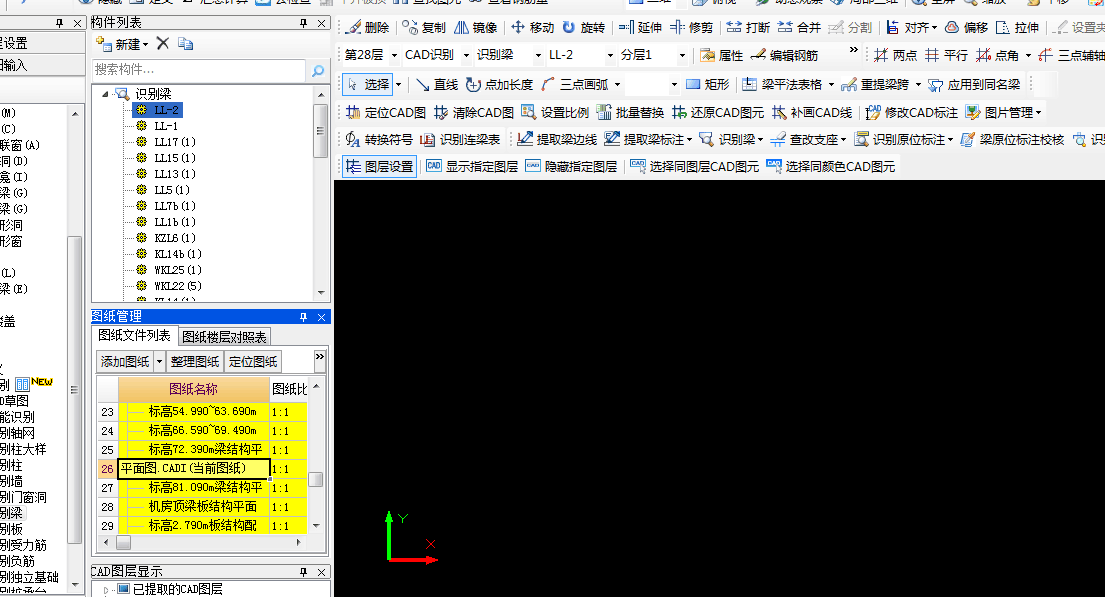The width and height of the screenshot is (1105, 597).
Task: Choose the Move (移动) tool
Action: coord(533,27)
